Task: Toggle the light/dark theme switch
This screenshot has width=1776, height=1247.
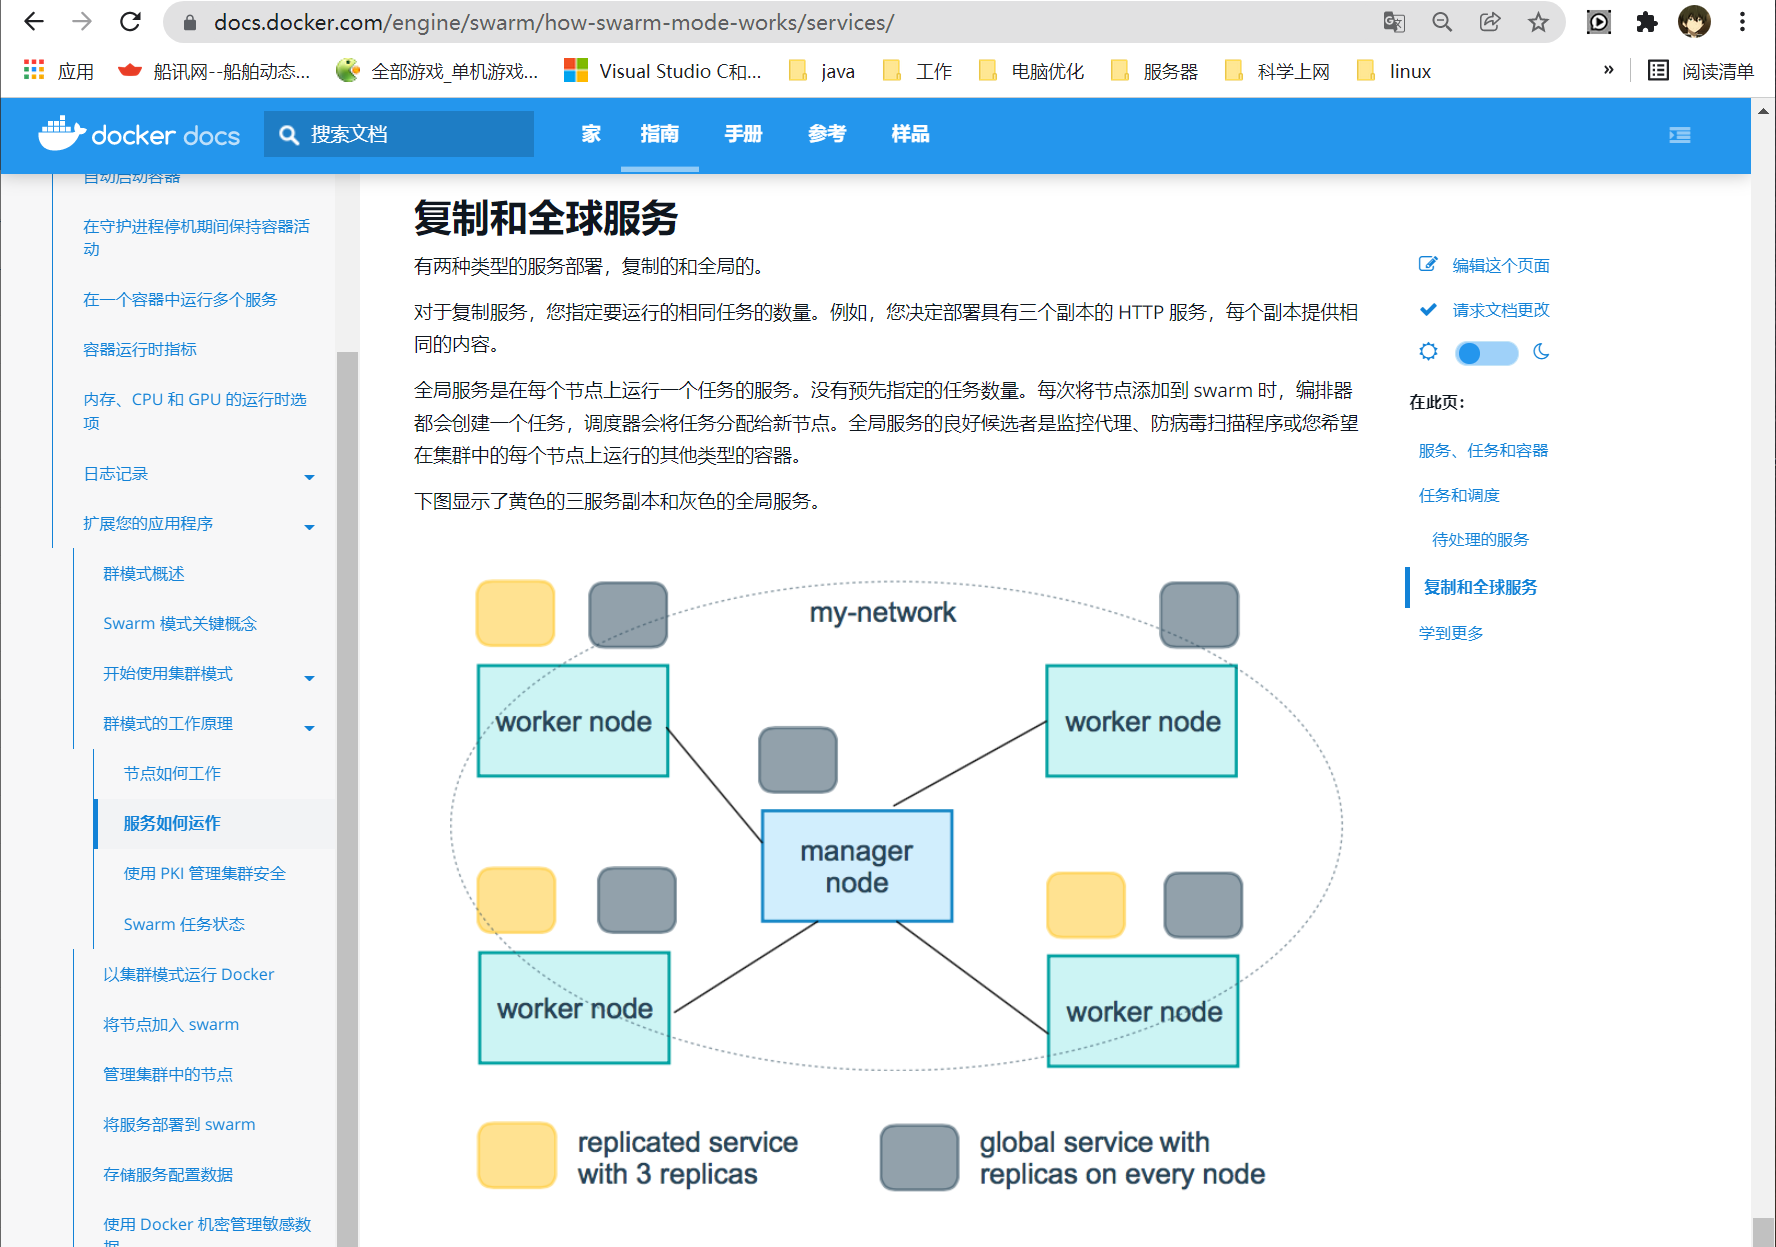Action: pyautogui.click(x=1486, y=353)
